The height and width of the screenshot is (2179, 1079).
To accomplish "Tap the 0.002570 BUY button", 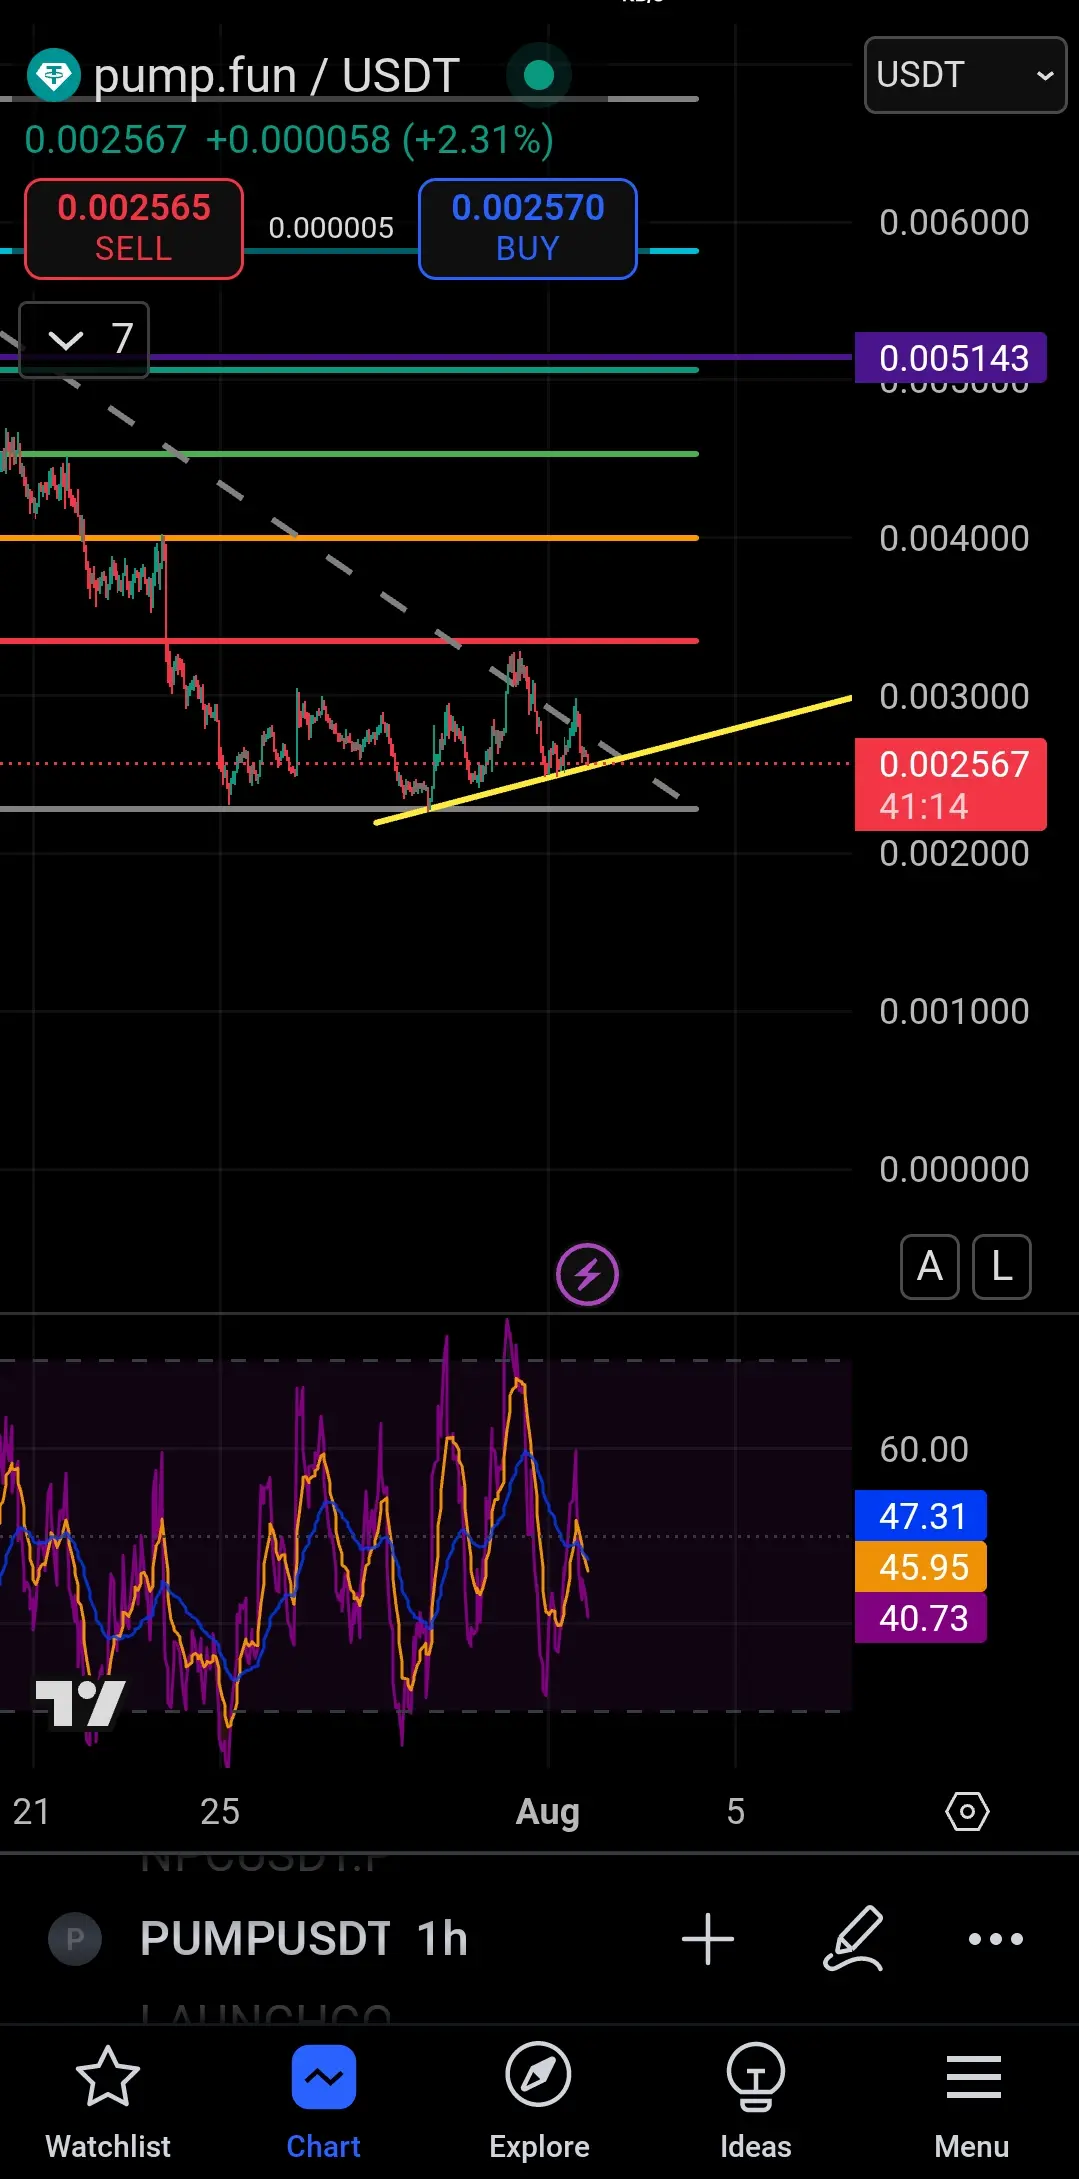I will 527,228.
